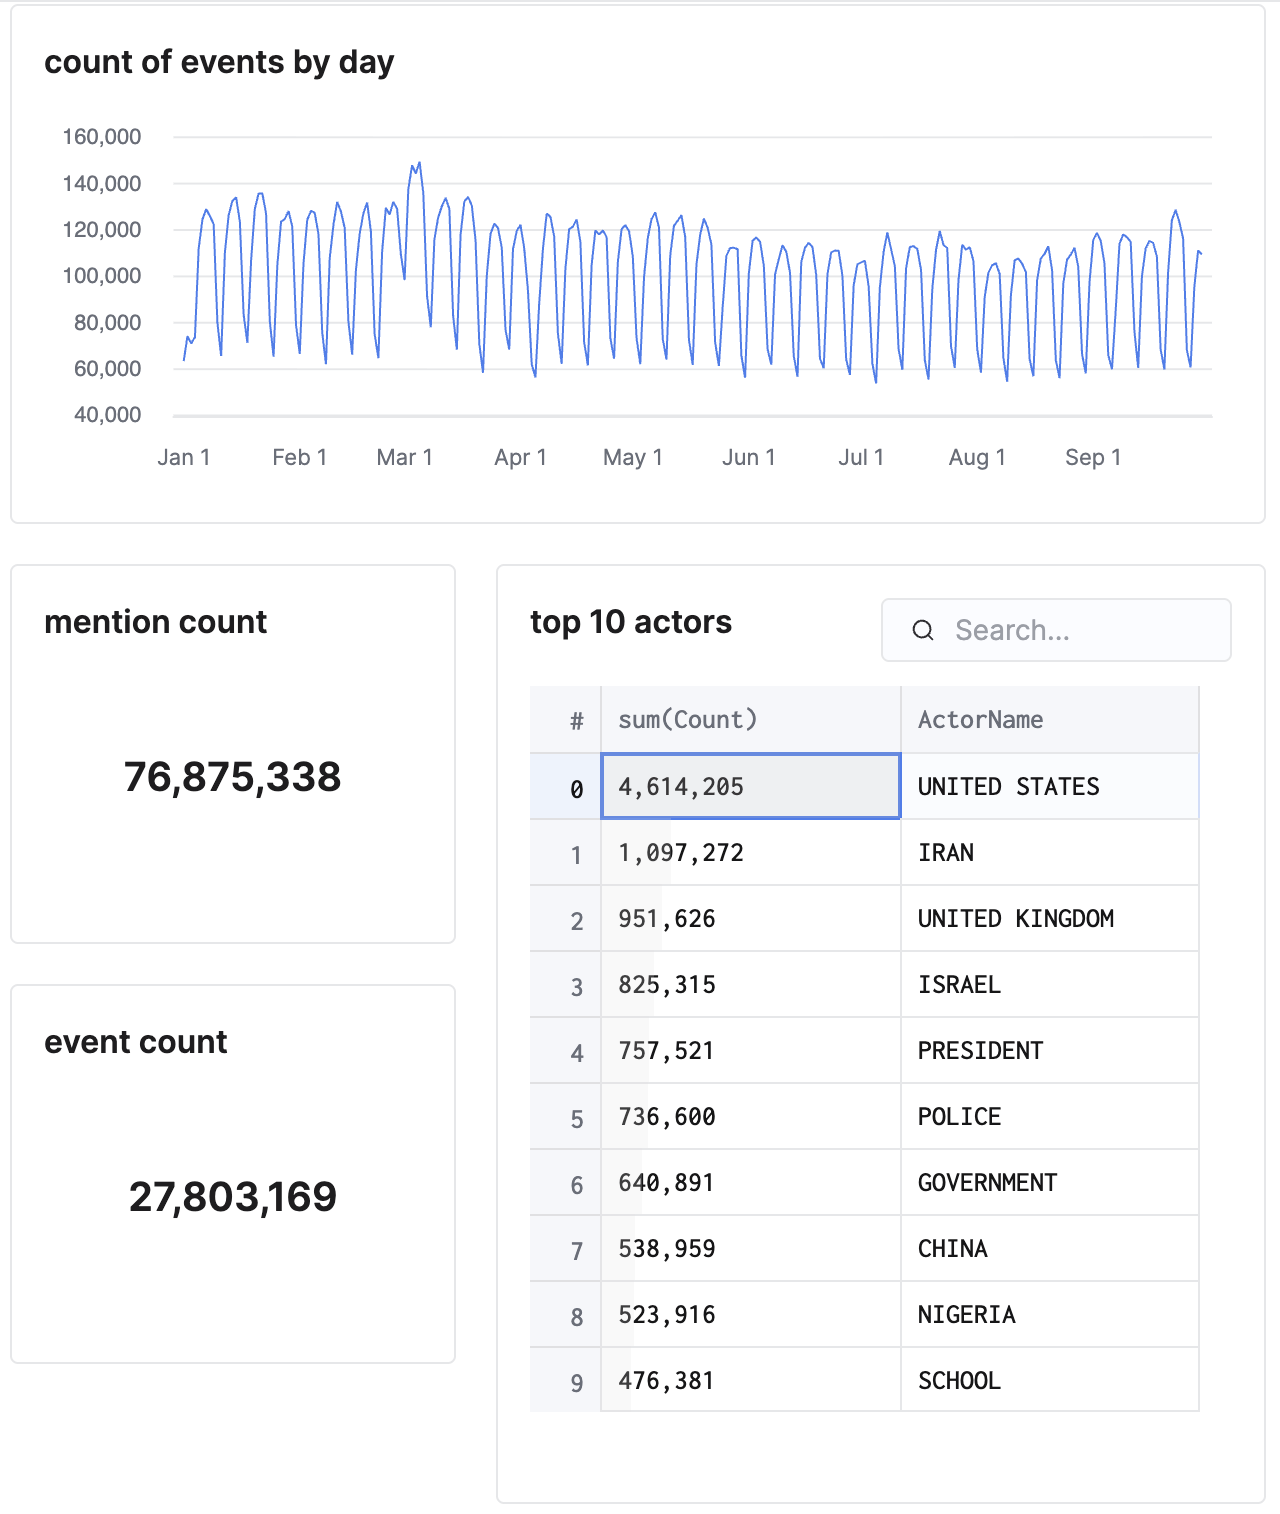Pick the POLICE actor cell

click(x=1050, y=1116)
